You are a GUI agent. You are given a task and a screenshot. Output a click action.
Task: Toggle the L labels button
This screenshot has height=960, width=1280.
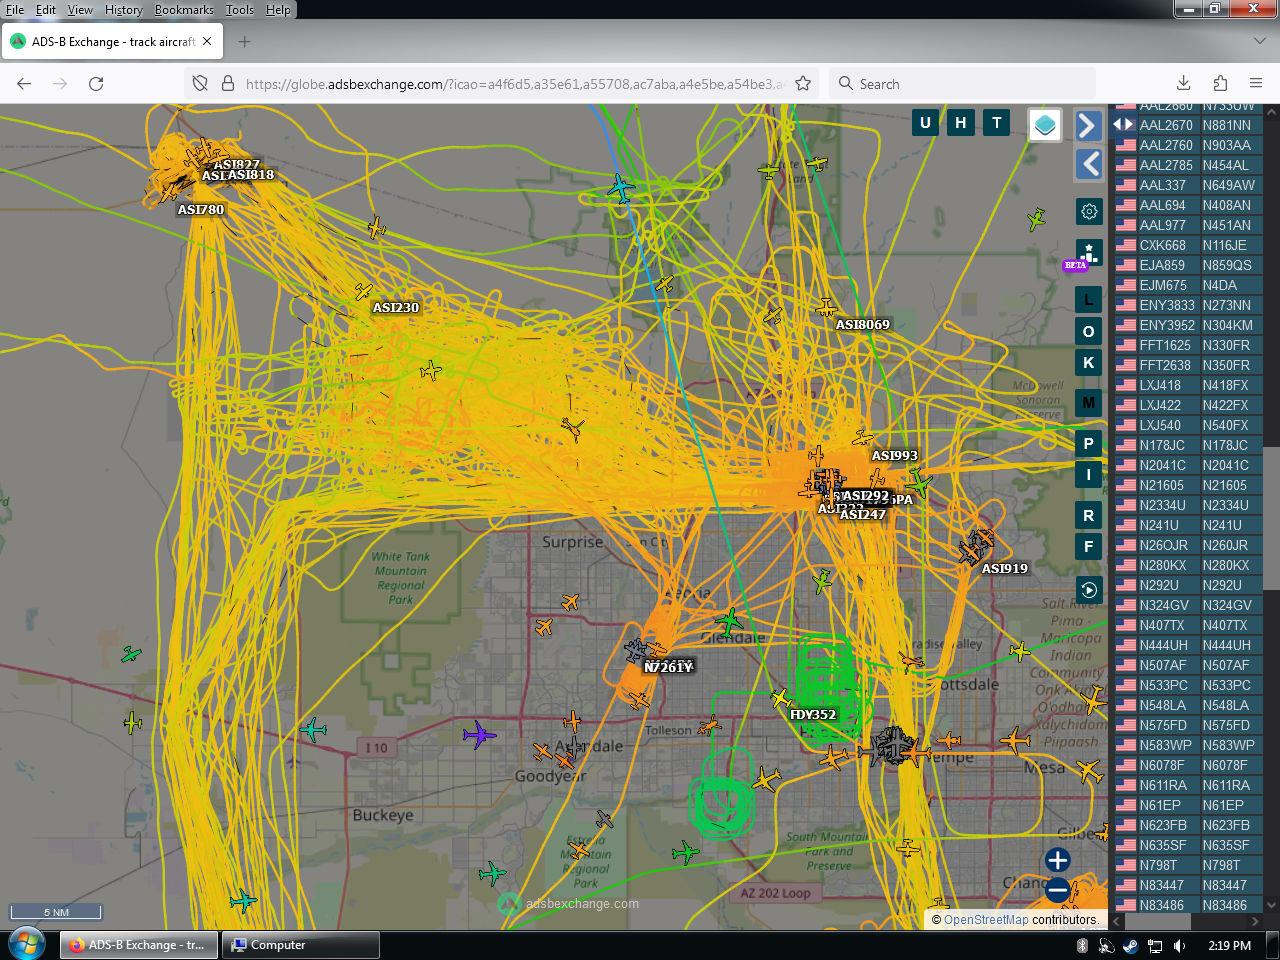pos(1089,299)
